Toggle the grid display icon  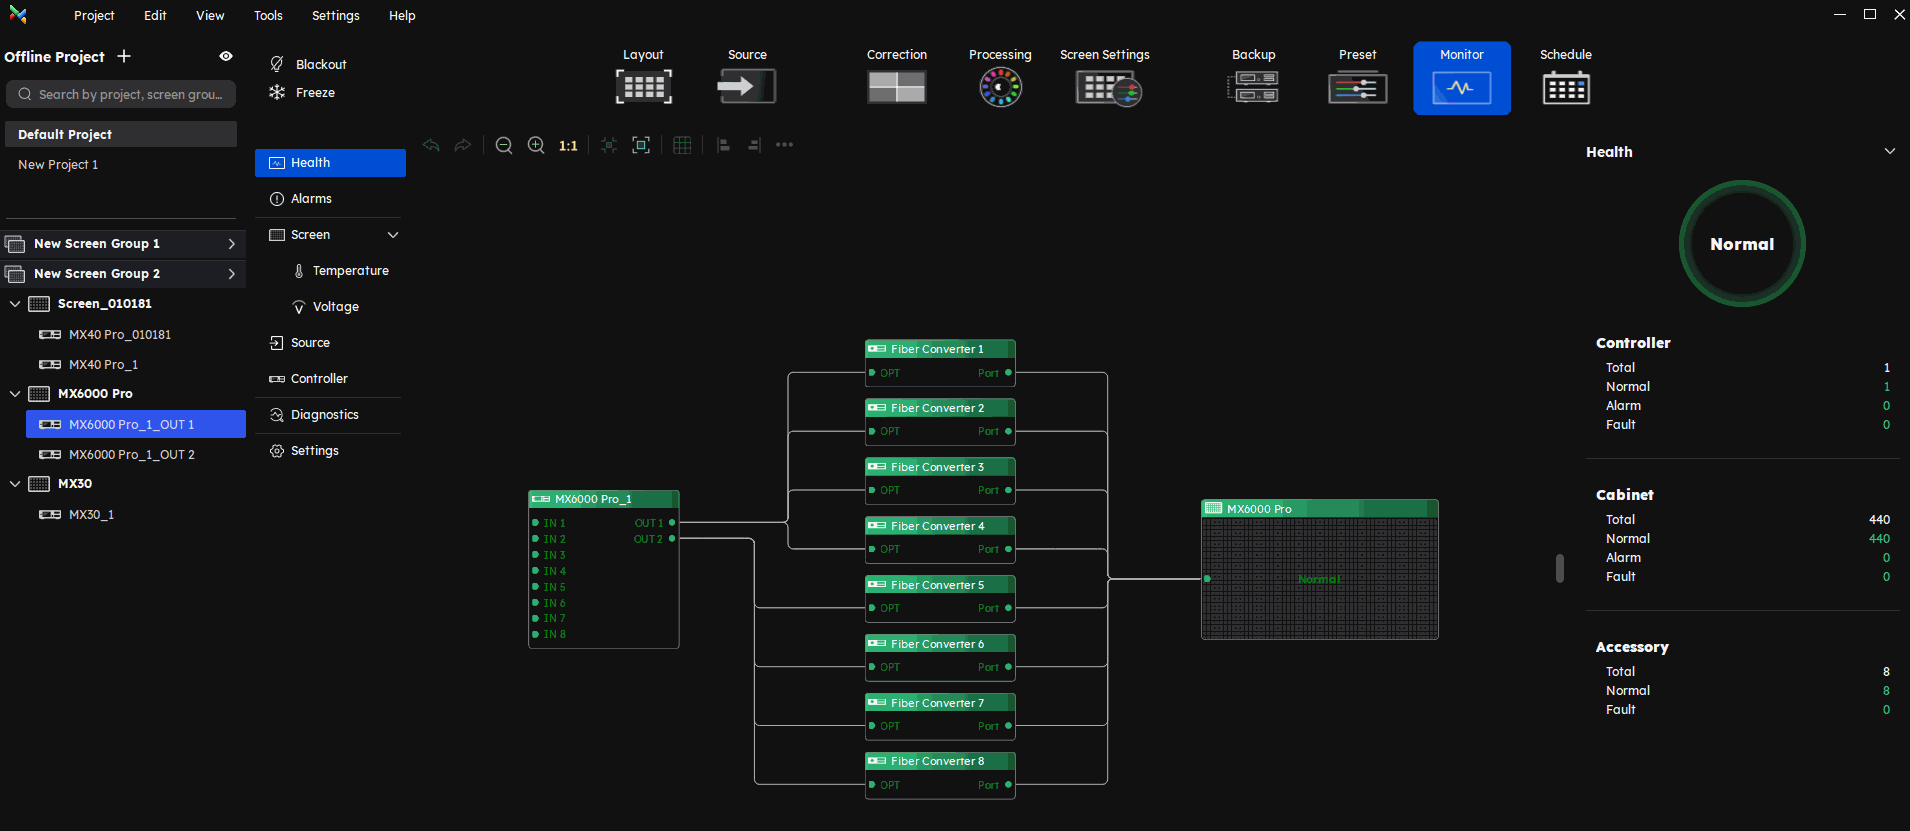(x=682, y=146)
